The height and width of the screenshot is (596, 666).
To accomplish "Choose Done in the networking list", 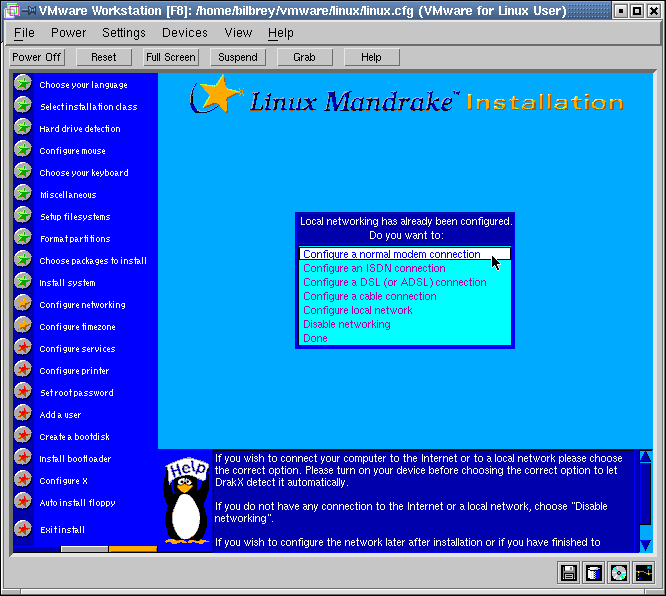I will click(x=315, y=338).
